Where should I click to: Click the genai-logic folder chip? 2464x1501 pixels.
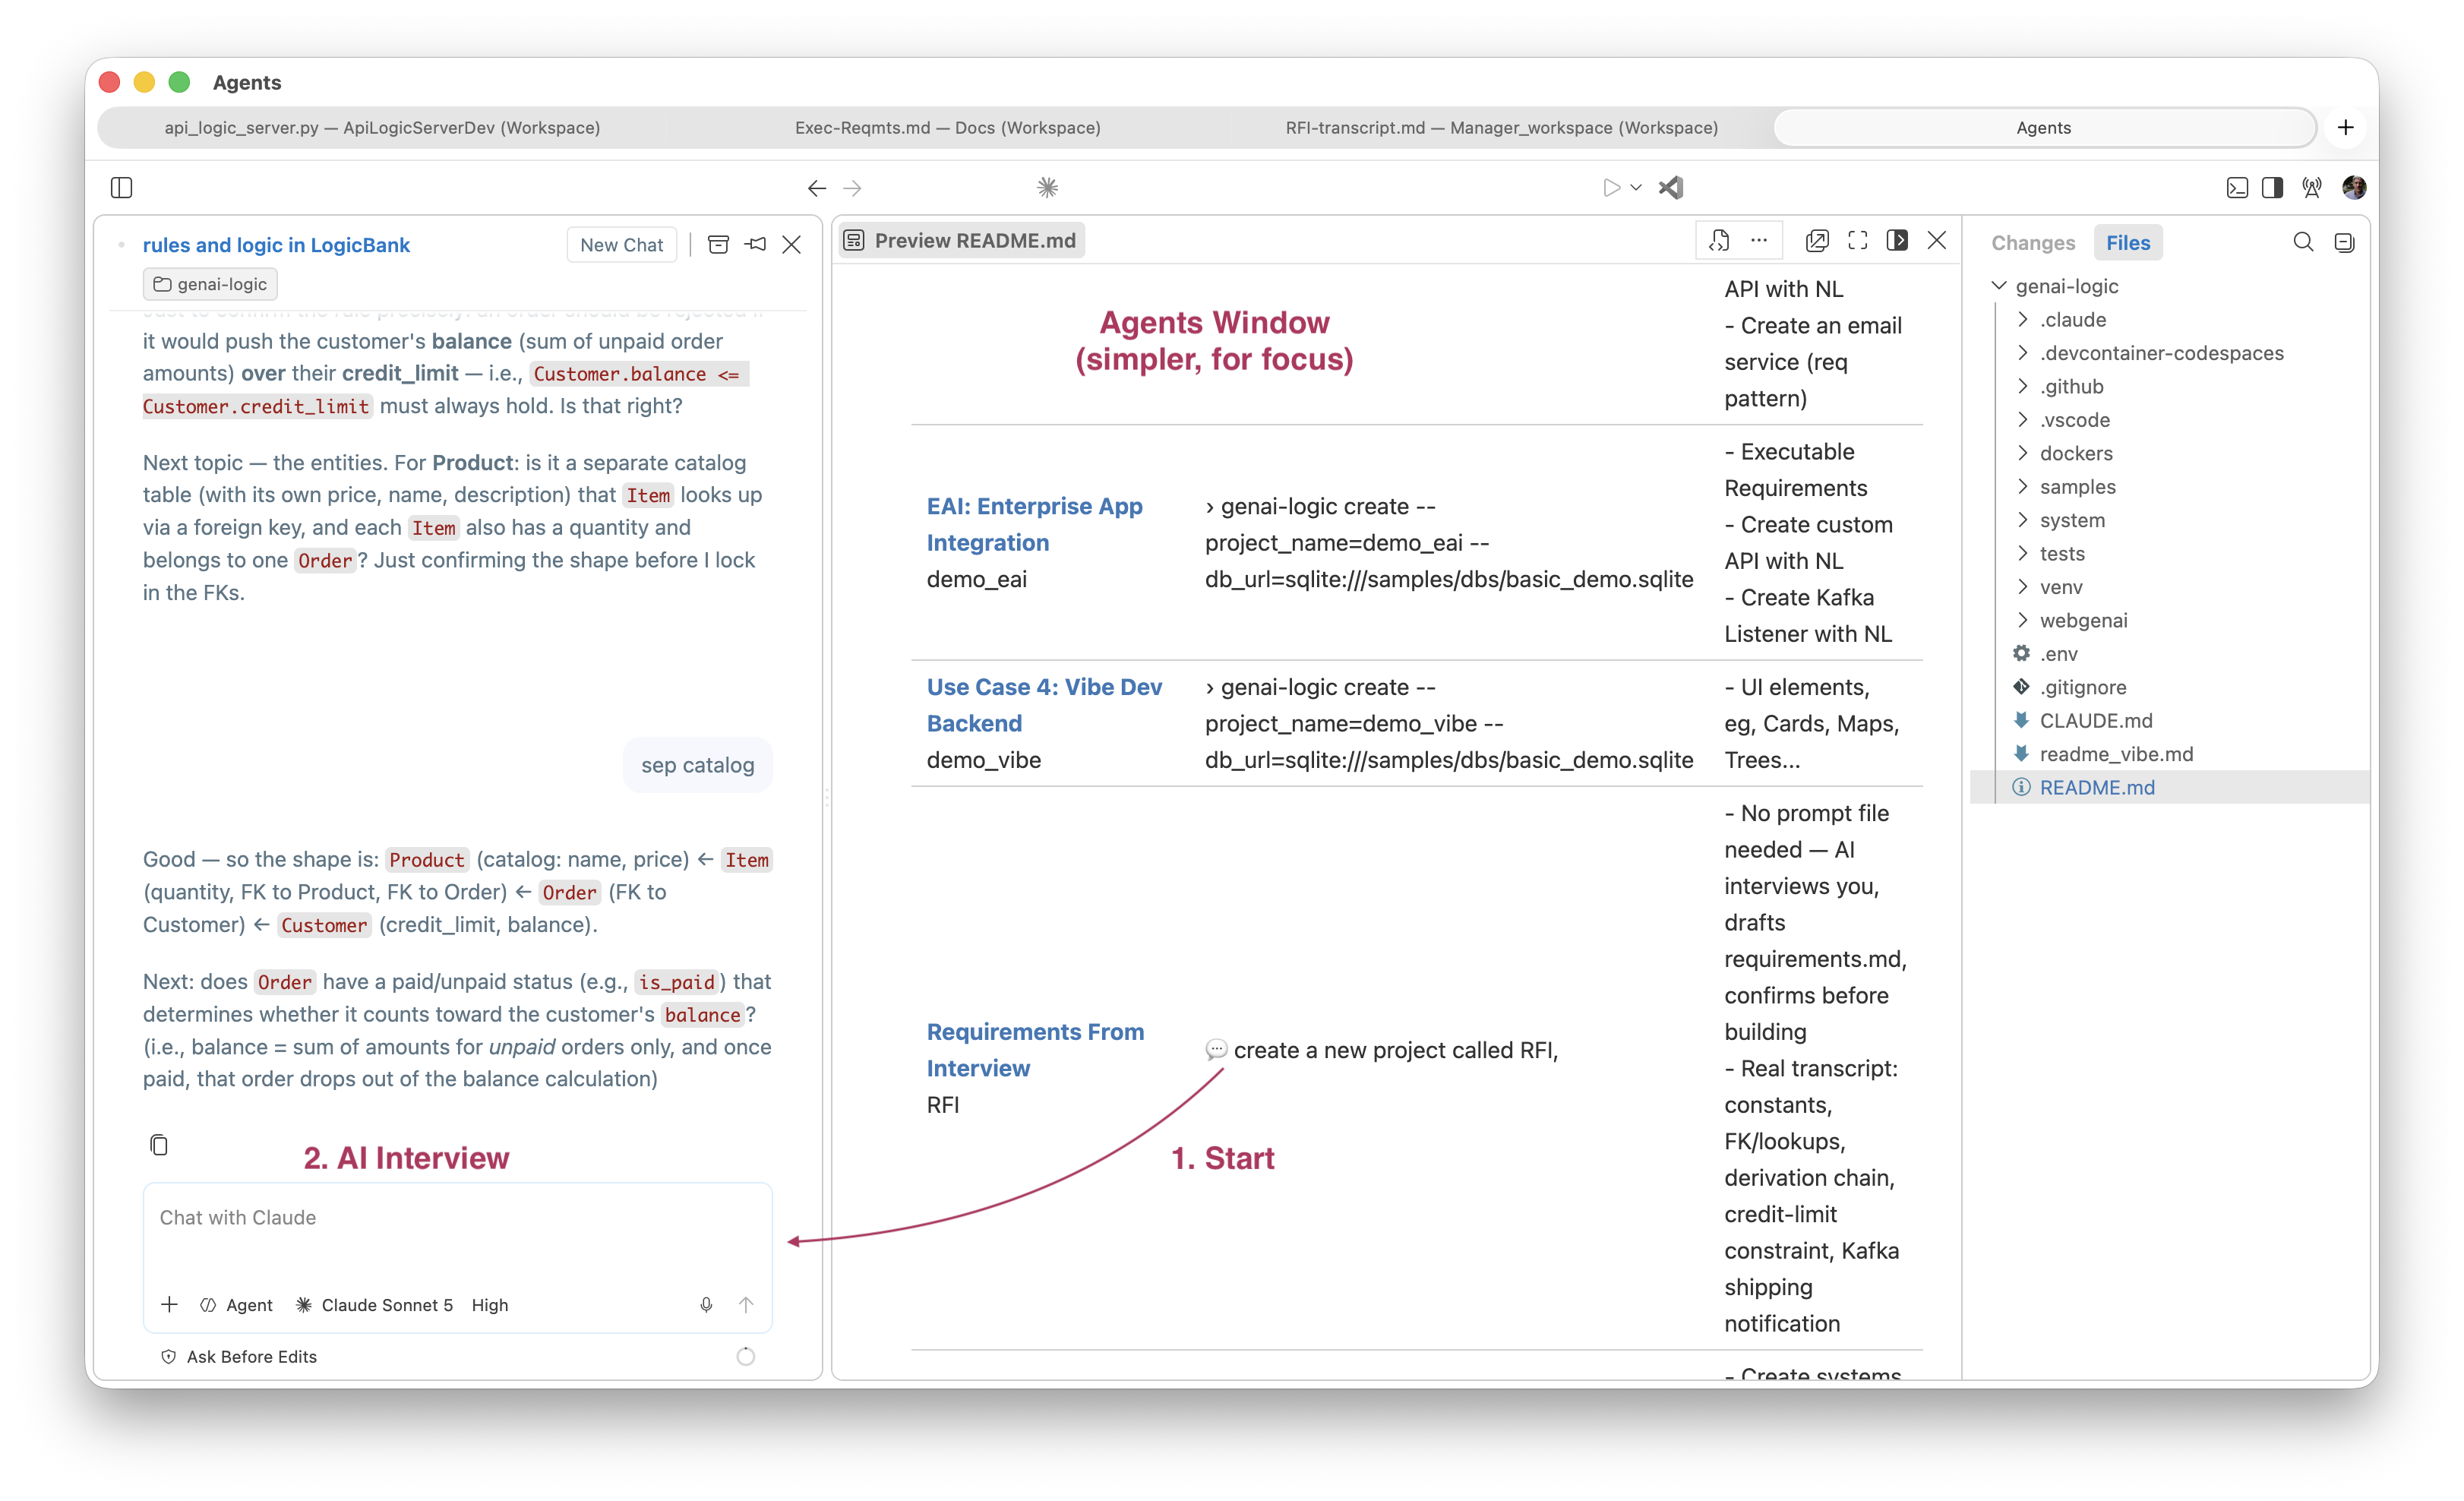[210, 285]
